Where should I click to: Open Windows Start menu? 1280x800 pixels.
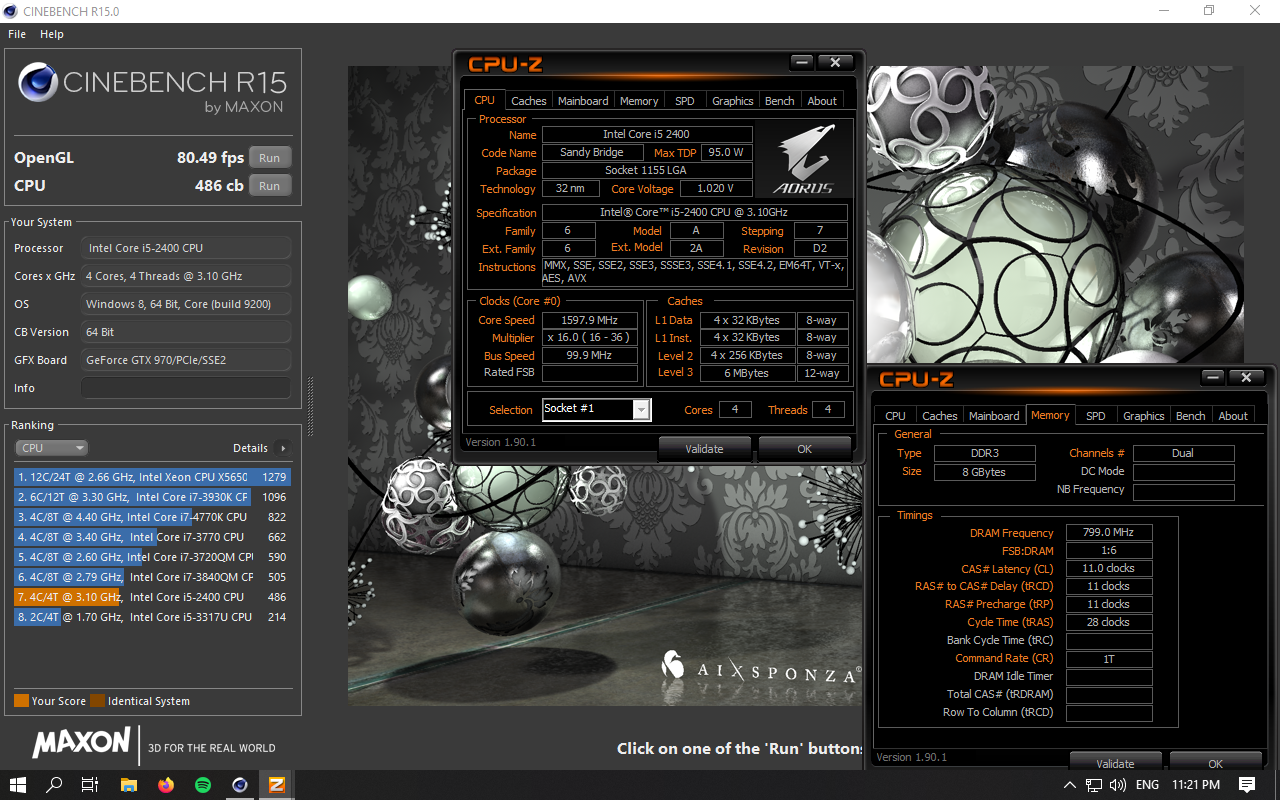click(x=18, y=785)
